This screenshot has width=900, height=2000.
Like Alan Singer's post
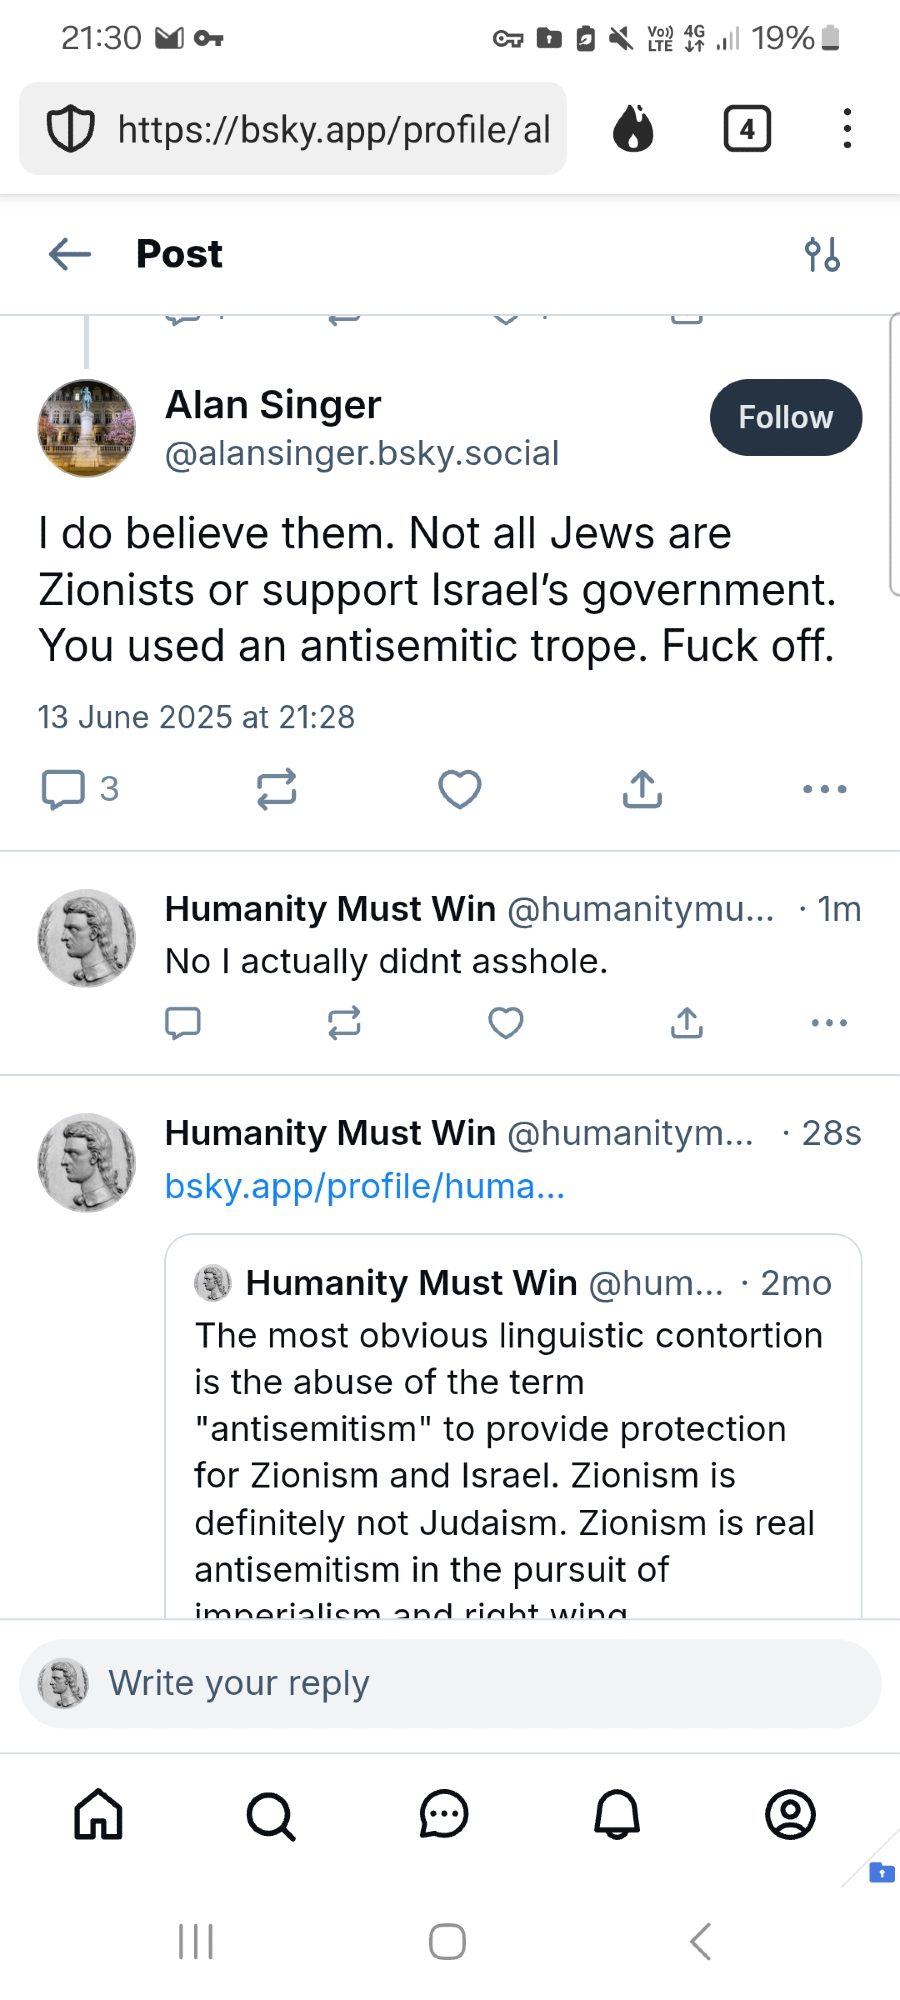pyautogui.click(x=460, y=789)
